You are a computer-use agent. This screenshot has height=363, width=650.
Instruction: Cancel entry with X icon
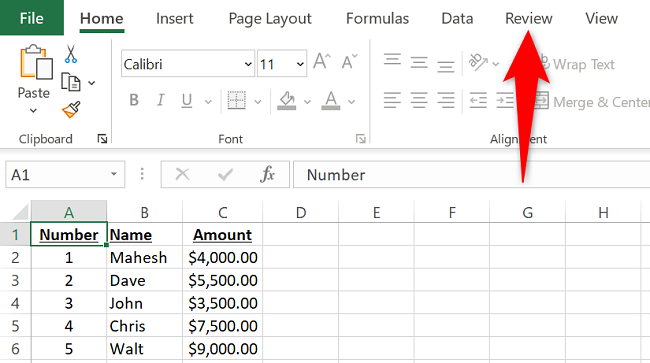pos(182,174)
